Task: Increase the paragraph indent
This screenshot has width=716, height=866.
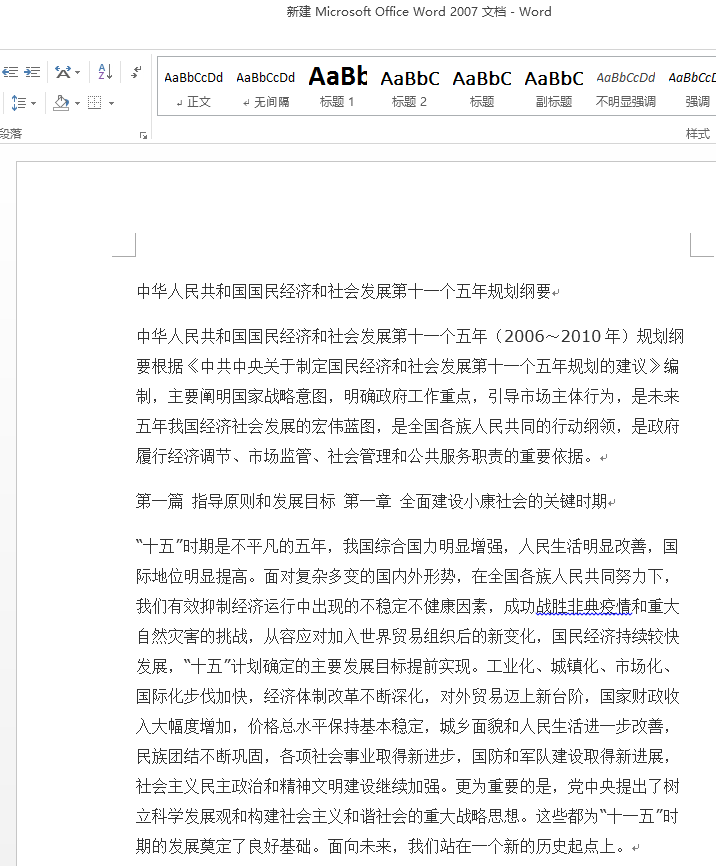Action: point(32,72)
